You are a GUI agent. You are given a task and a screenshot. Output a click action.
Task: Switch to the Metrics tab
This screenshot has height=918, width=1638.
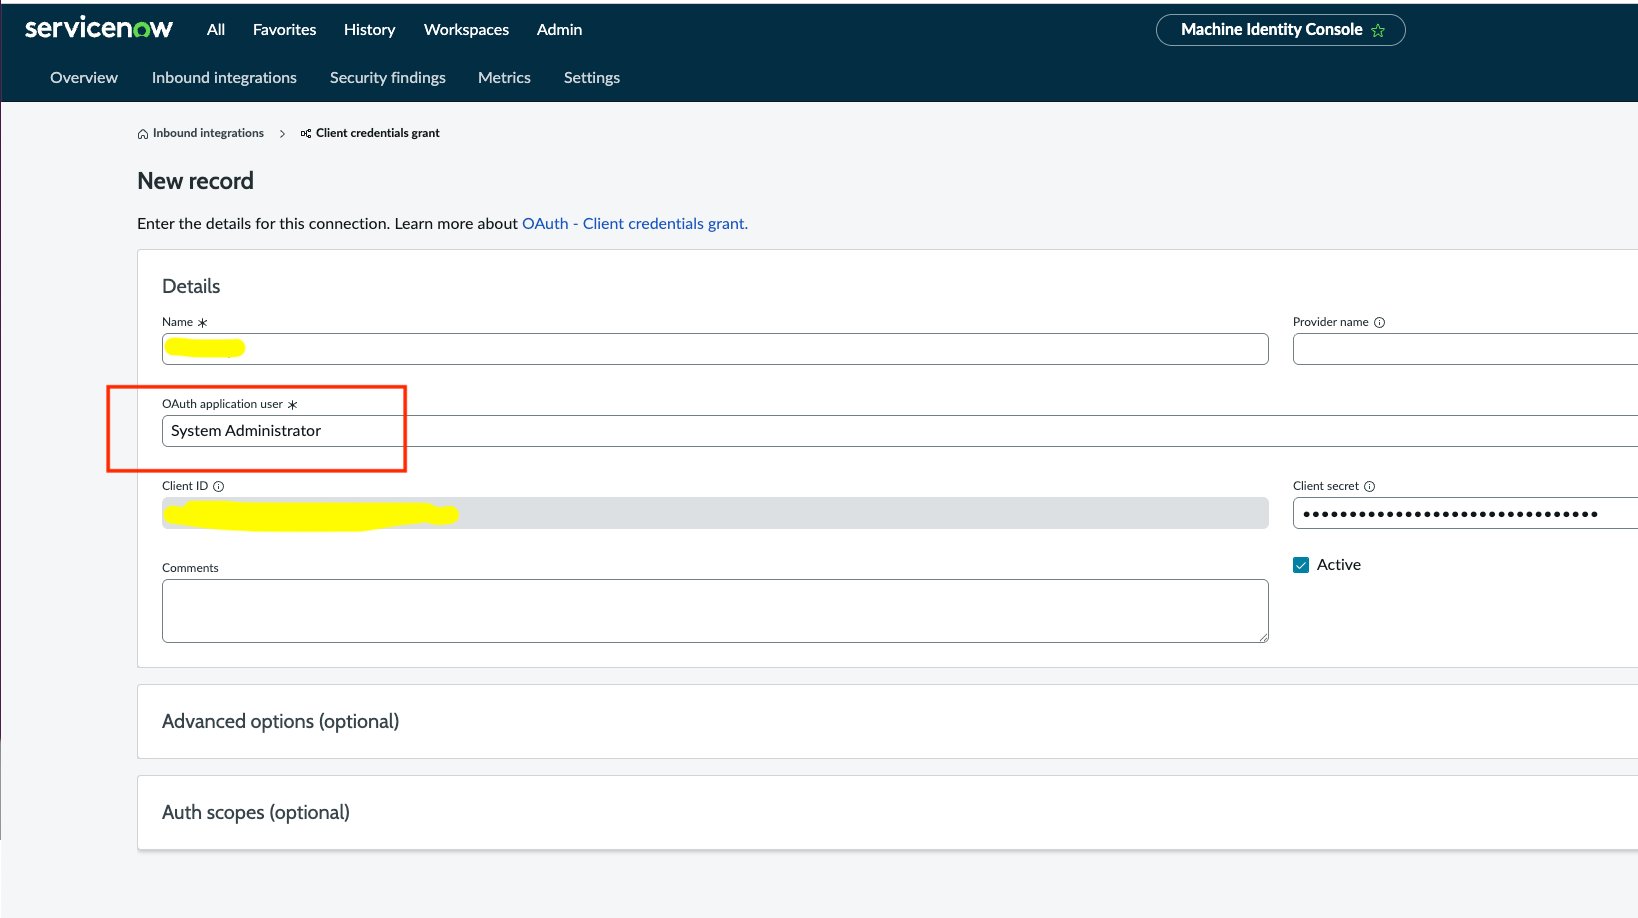[x=504, y=77]
